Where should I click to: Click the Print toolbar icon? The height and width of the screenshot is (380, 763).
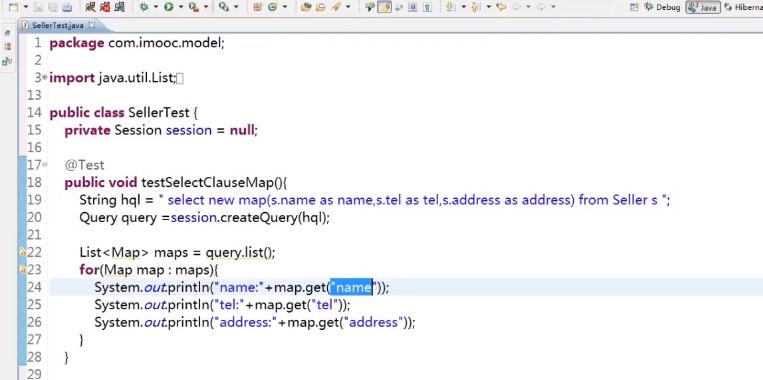point(67,7)
